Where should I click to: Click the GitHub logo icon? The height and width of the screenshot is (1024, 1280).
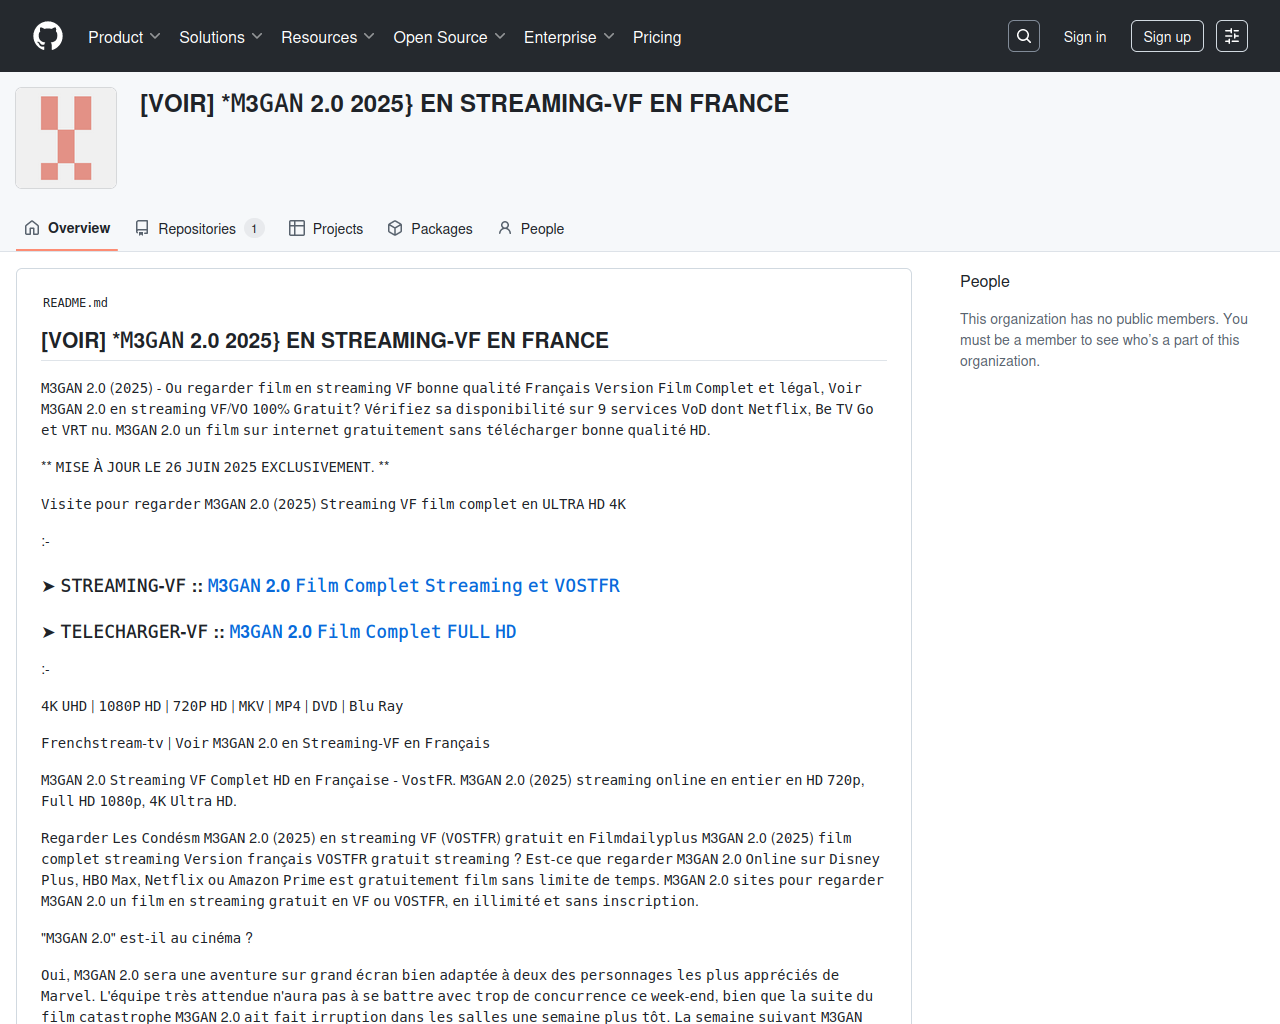coord(48,36)
